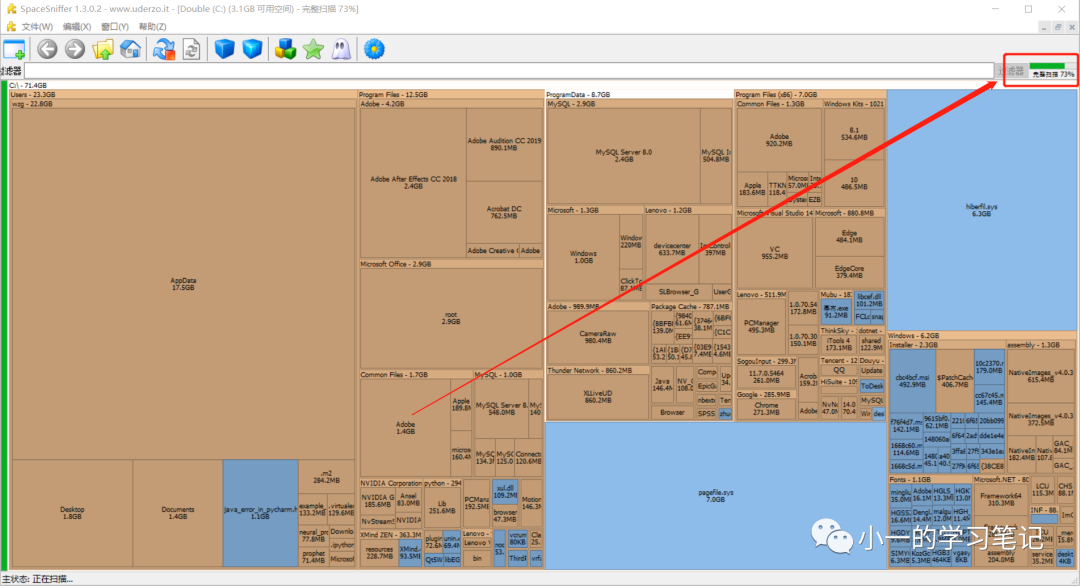Click the ProgramData - 8.7GB header

coord(639,94)
